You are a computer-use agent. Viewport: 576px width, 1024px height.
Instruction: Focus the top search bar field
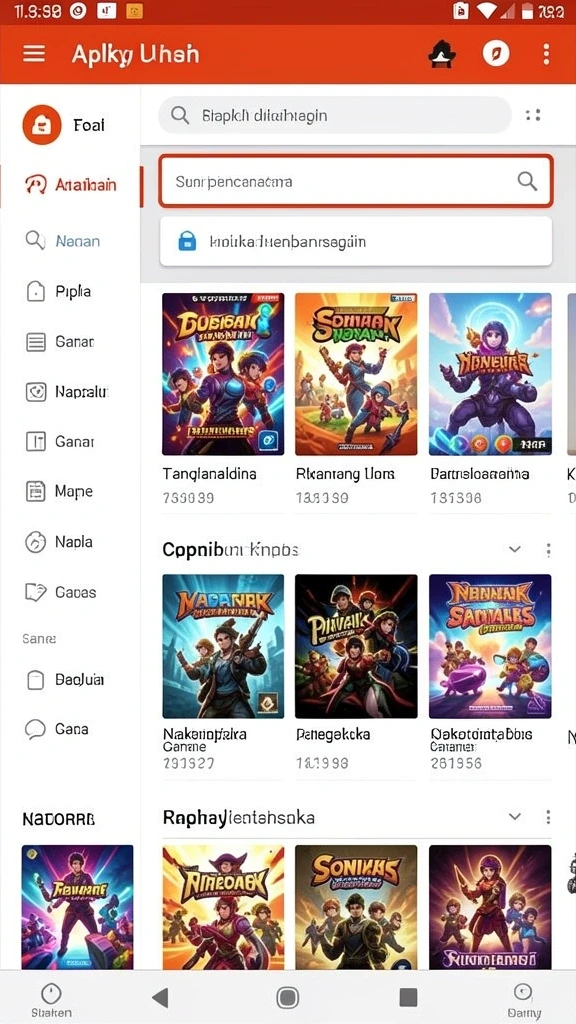click(334, 116)
